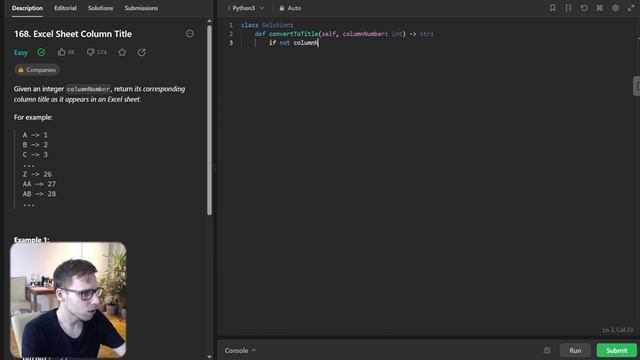Open the Companies tag
This screenshot has width=640, height=360.
coord(37,70)
